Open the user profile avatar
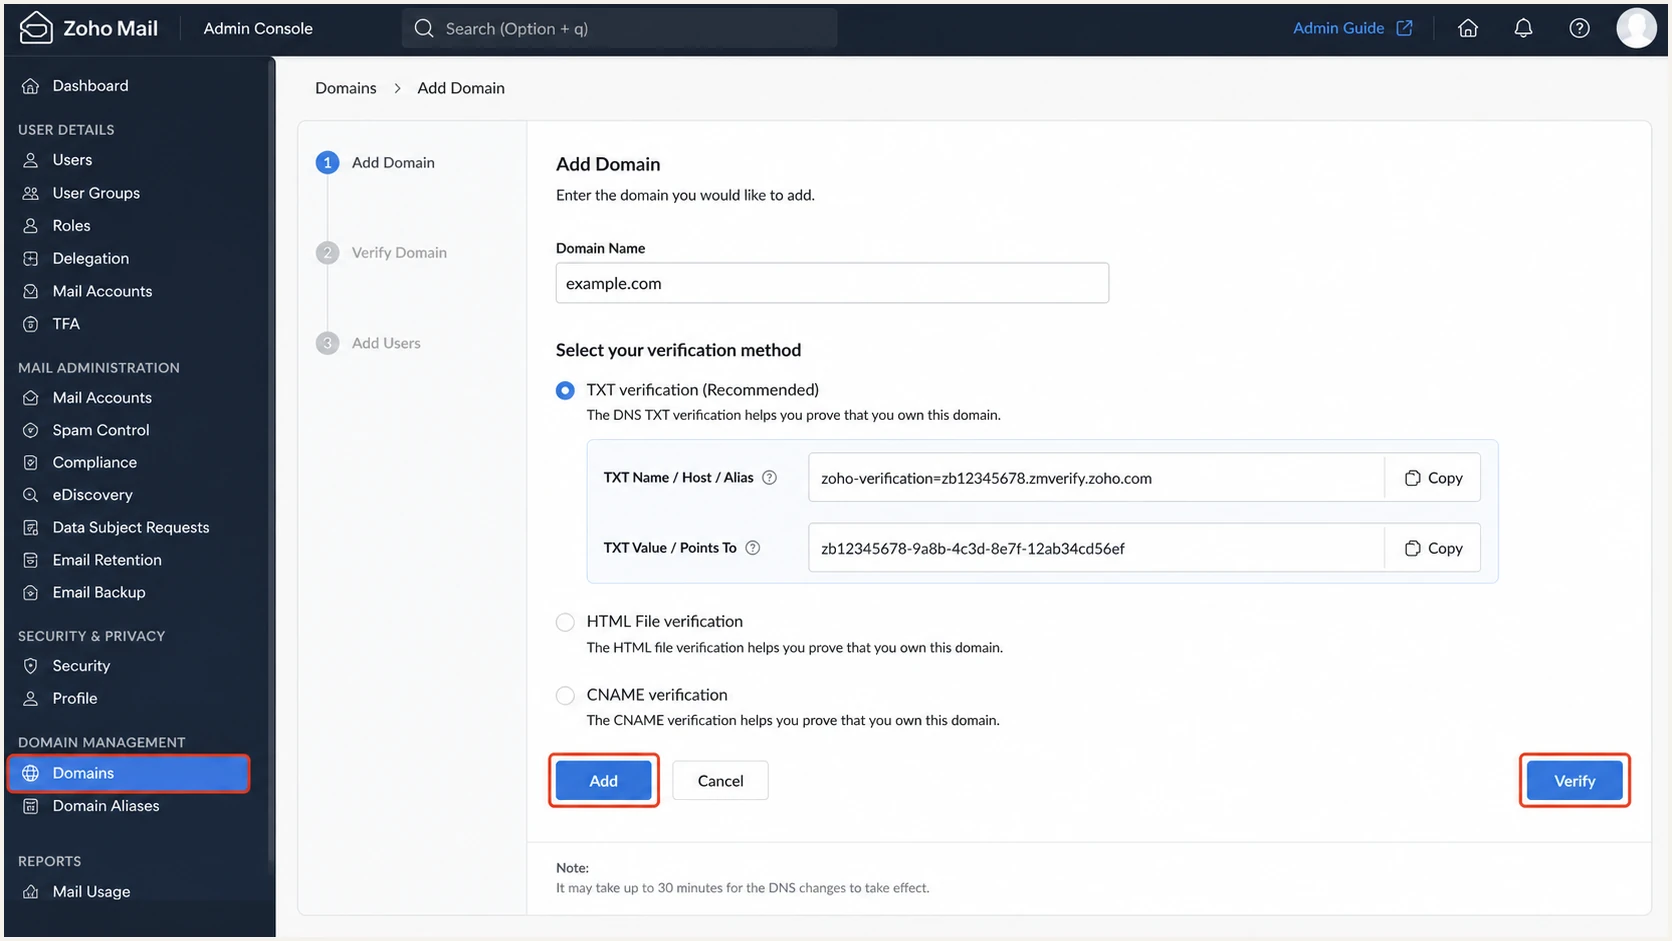This screenshot has height=941, width=1672. pos(1636,28)
